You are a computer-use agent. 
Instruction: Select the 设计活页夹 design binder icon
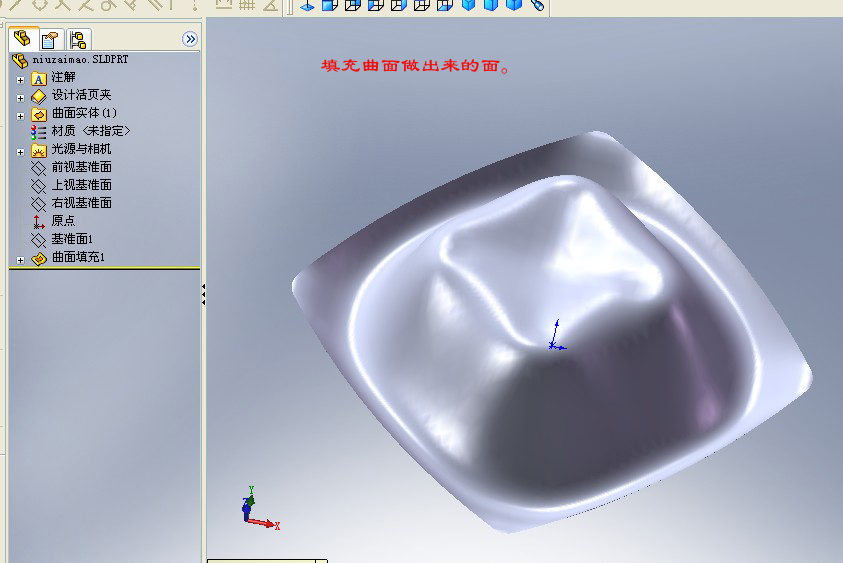pos(39,96)
